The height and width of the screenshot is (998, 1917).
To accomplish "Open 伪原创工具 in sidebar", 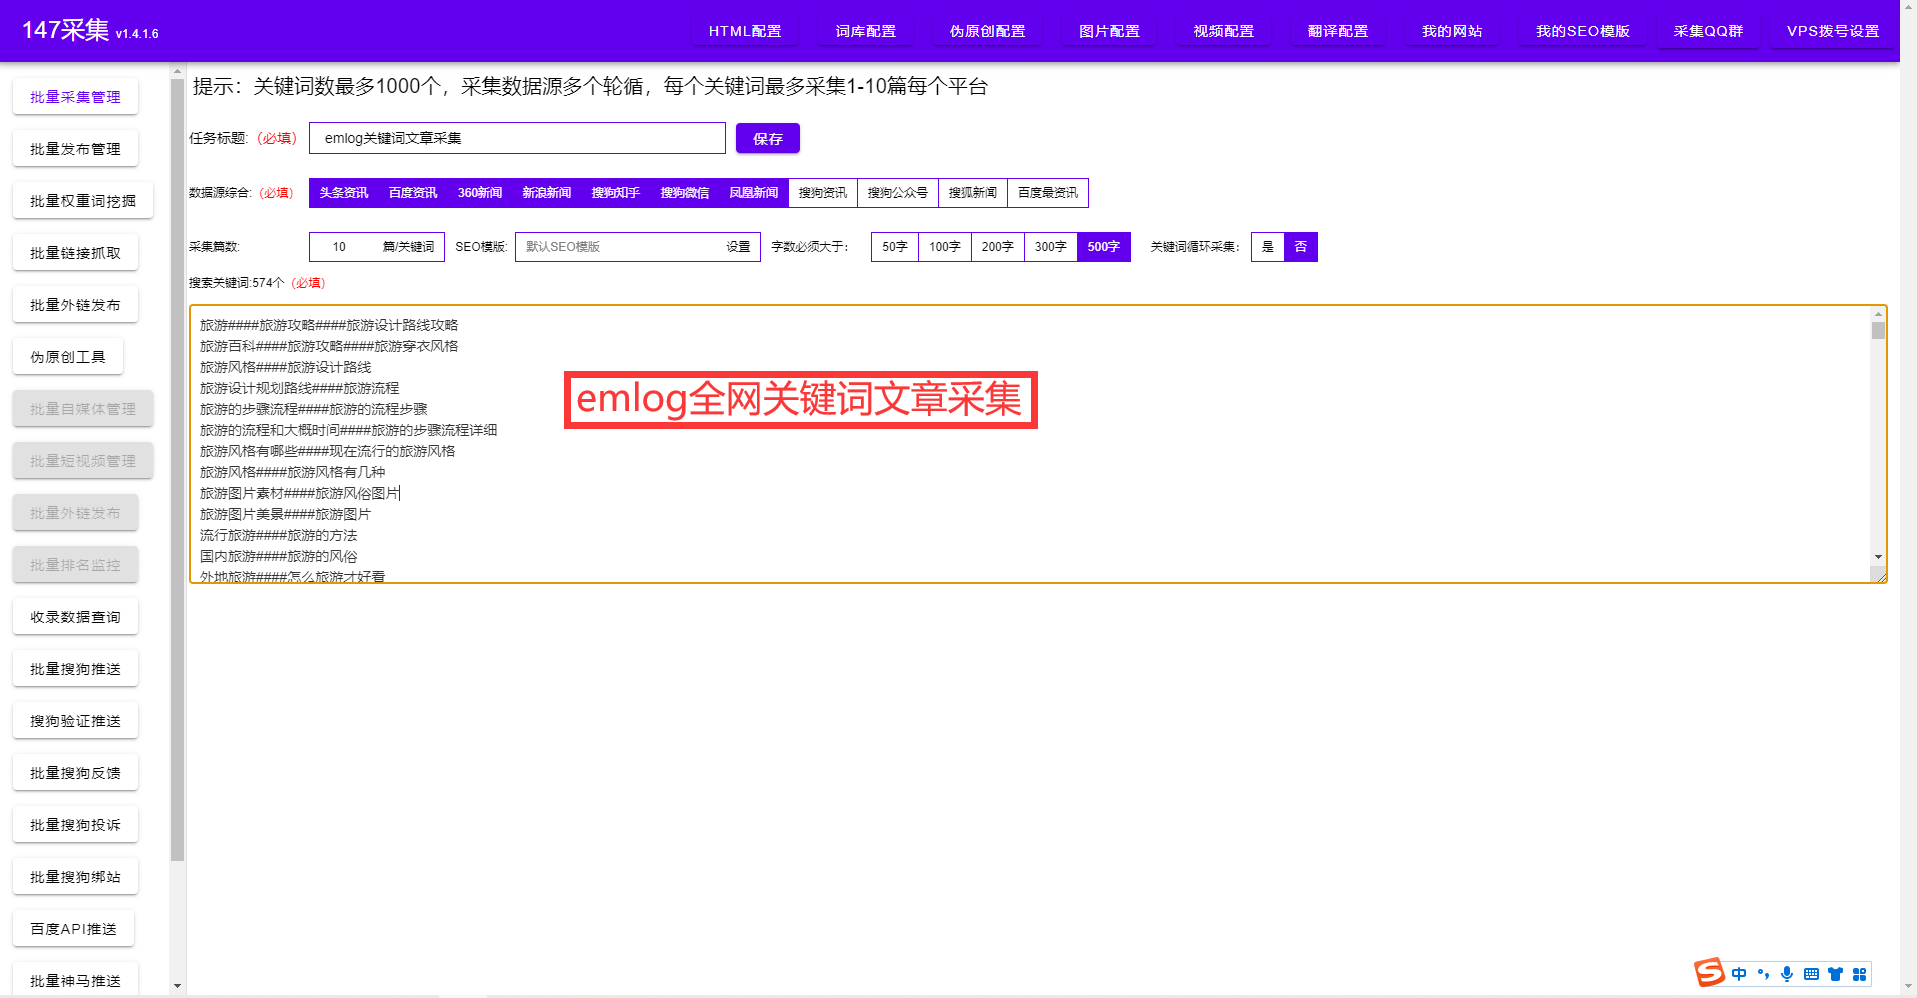I will pyautogui.click(x=68, y=357).
